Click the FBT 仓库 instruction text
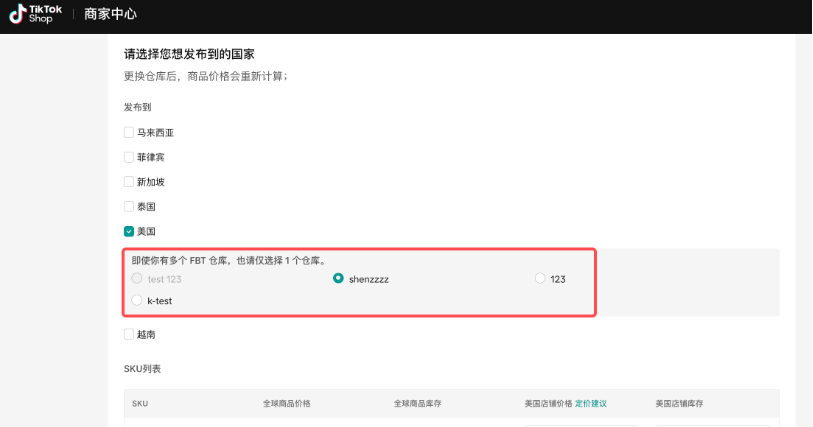Screen dimensions: 813x427 pos(229,261)
